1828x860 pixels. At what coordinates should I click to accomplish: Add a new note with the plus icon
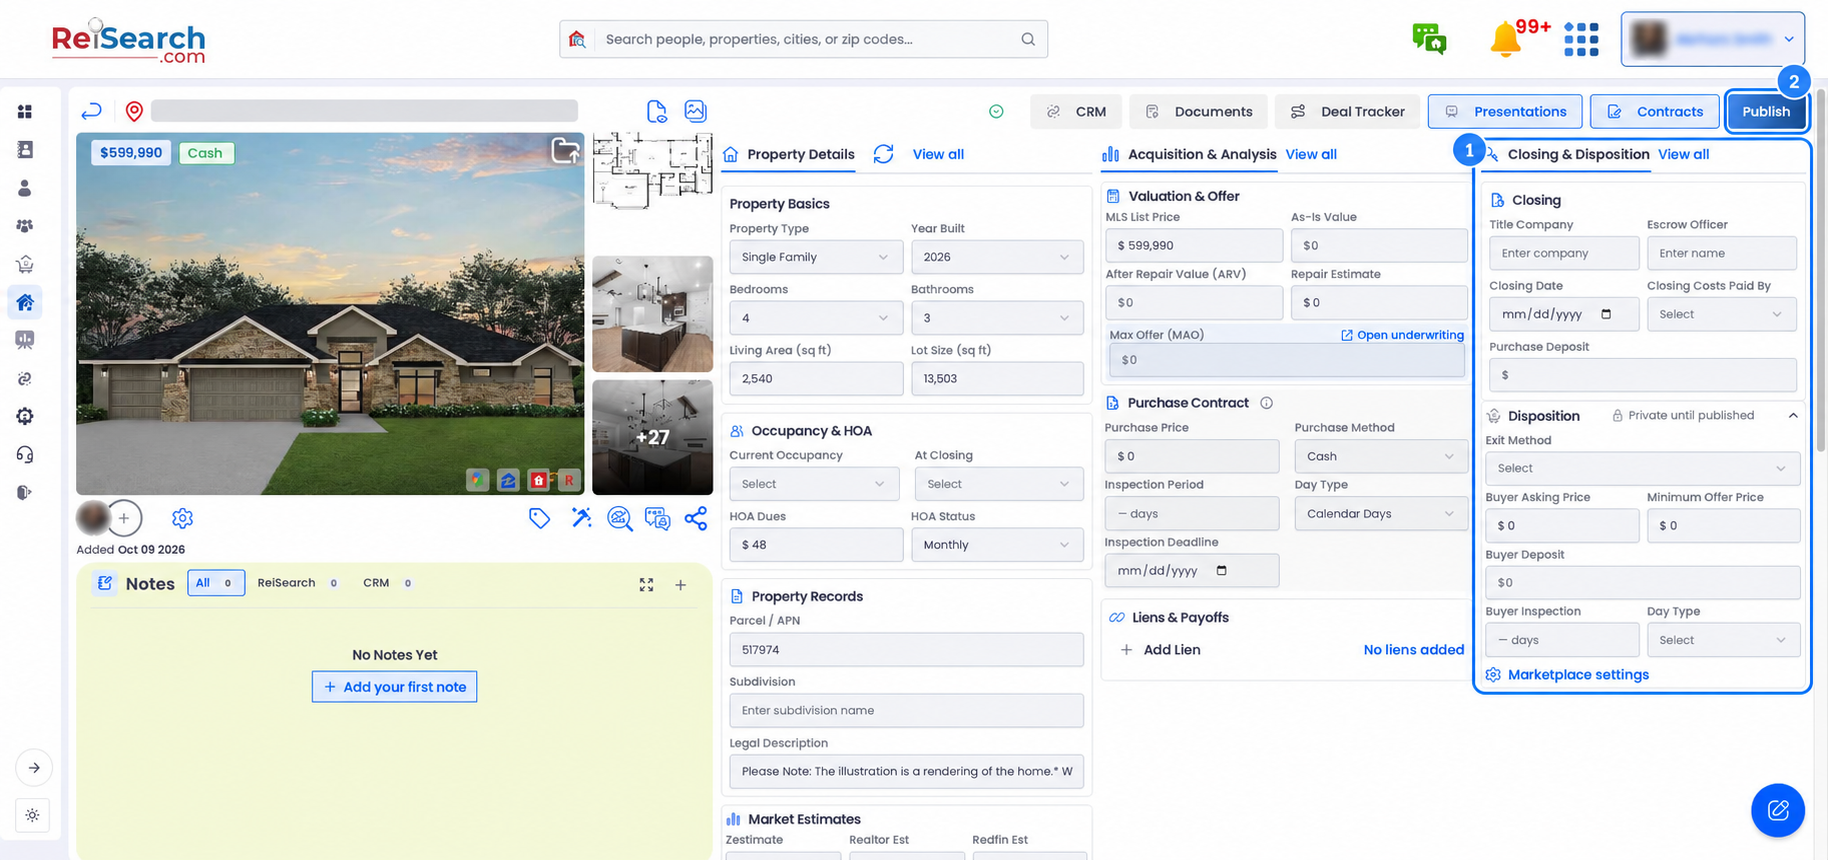point(680,584)
